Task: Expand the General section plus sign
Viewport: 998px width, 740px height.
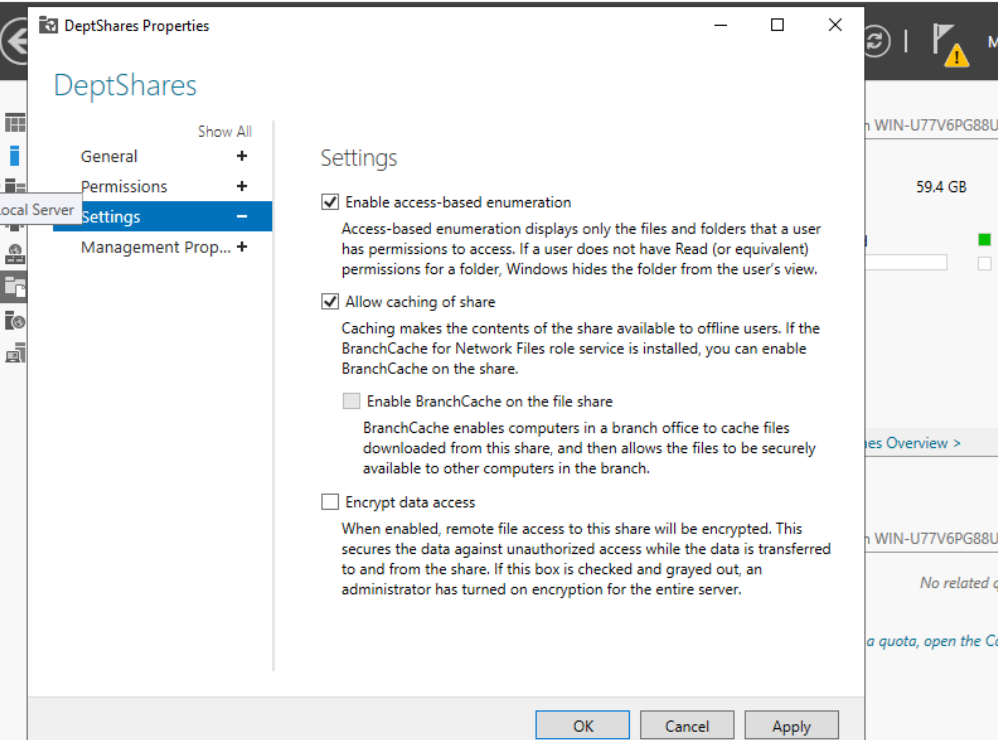Action: pos(241,156)
